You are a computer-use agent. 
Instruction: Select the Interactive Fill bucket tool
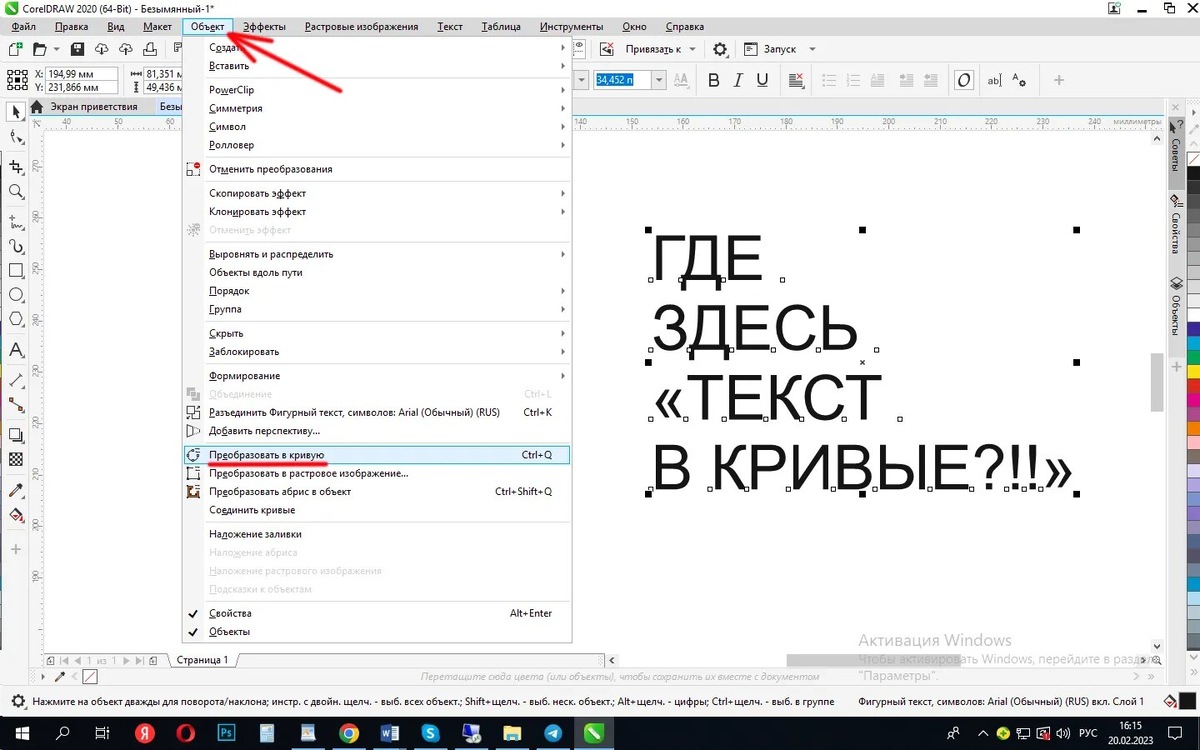(16, 515)
